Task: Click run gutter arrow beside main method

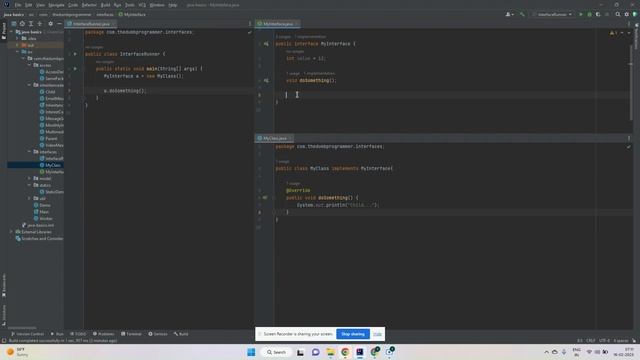Action: (75, 69)
